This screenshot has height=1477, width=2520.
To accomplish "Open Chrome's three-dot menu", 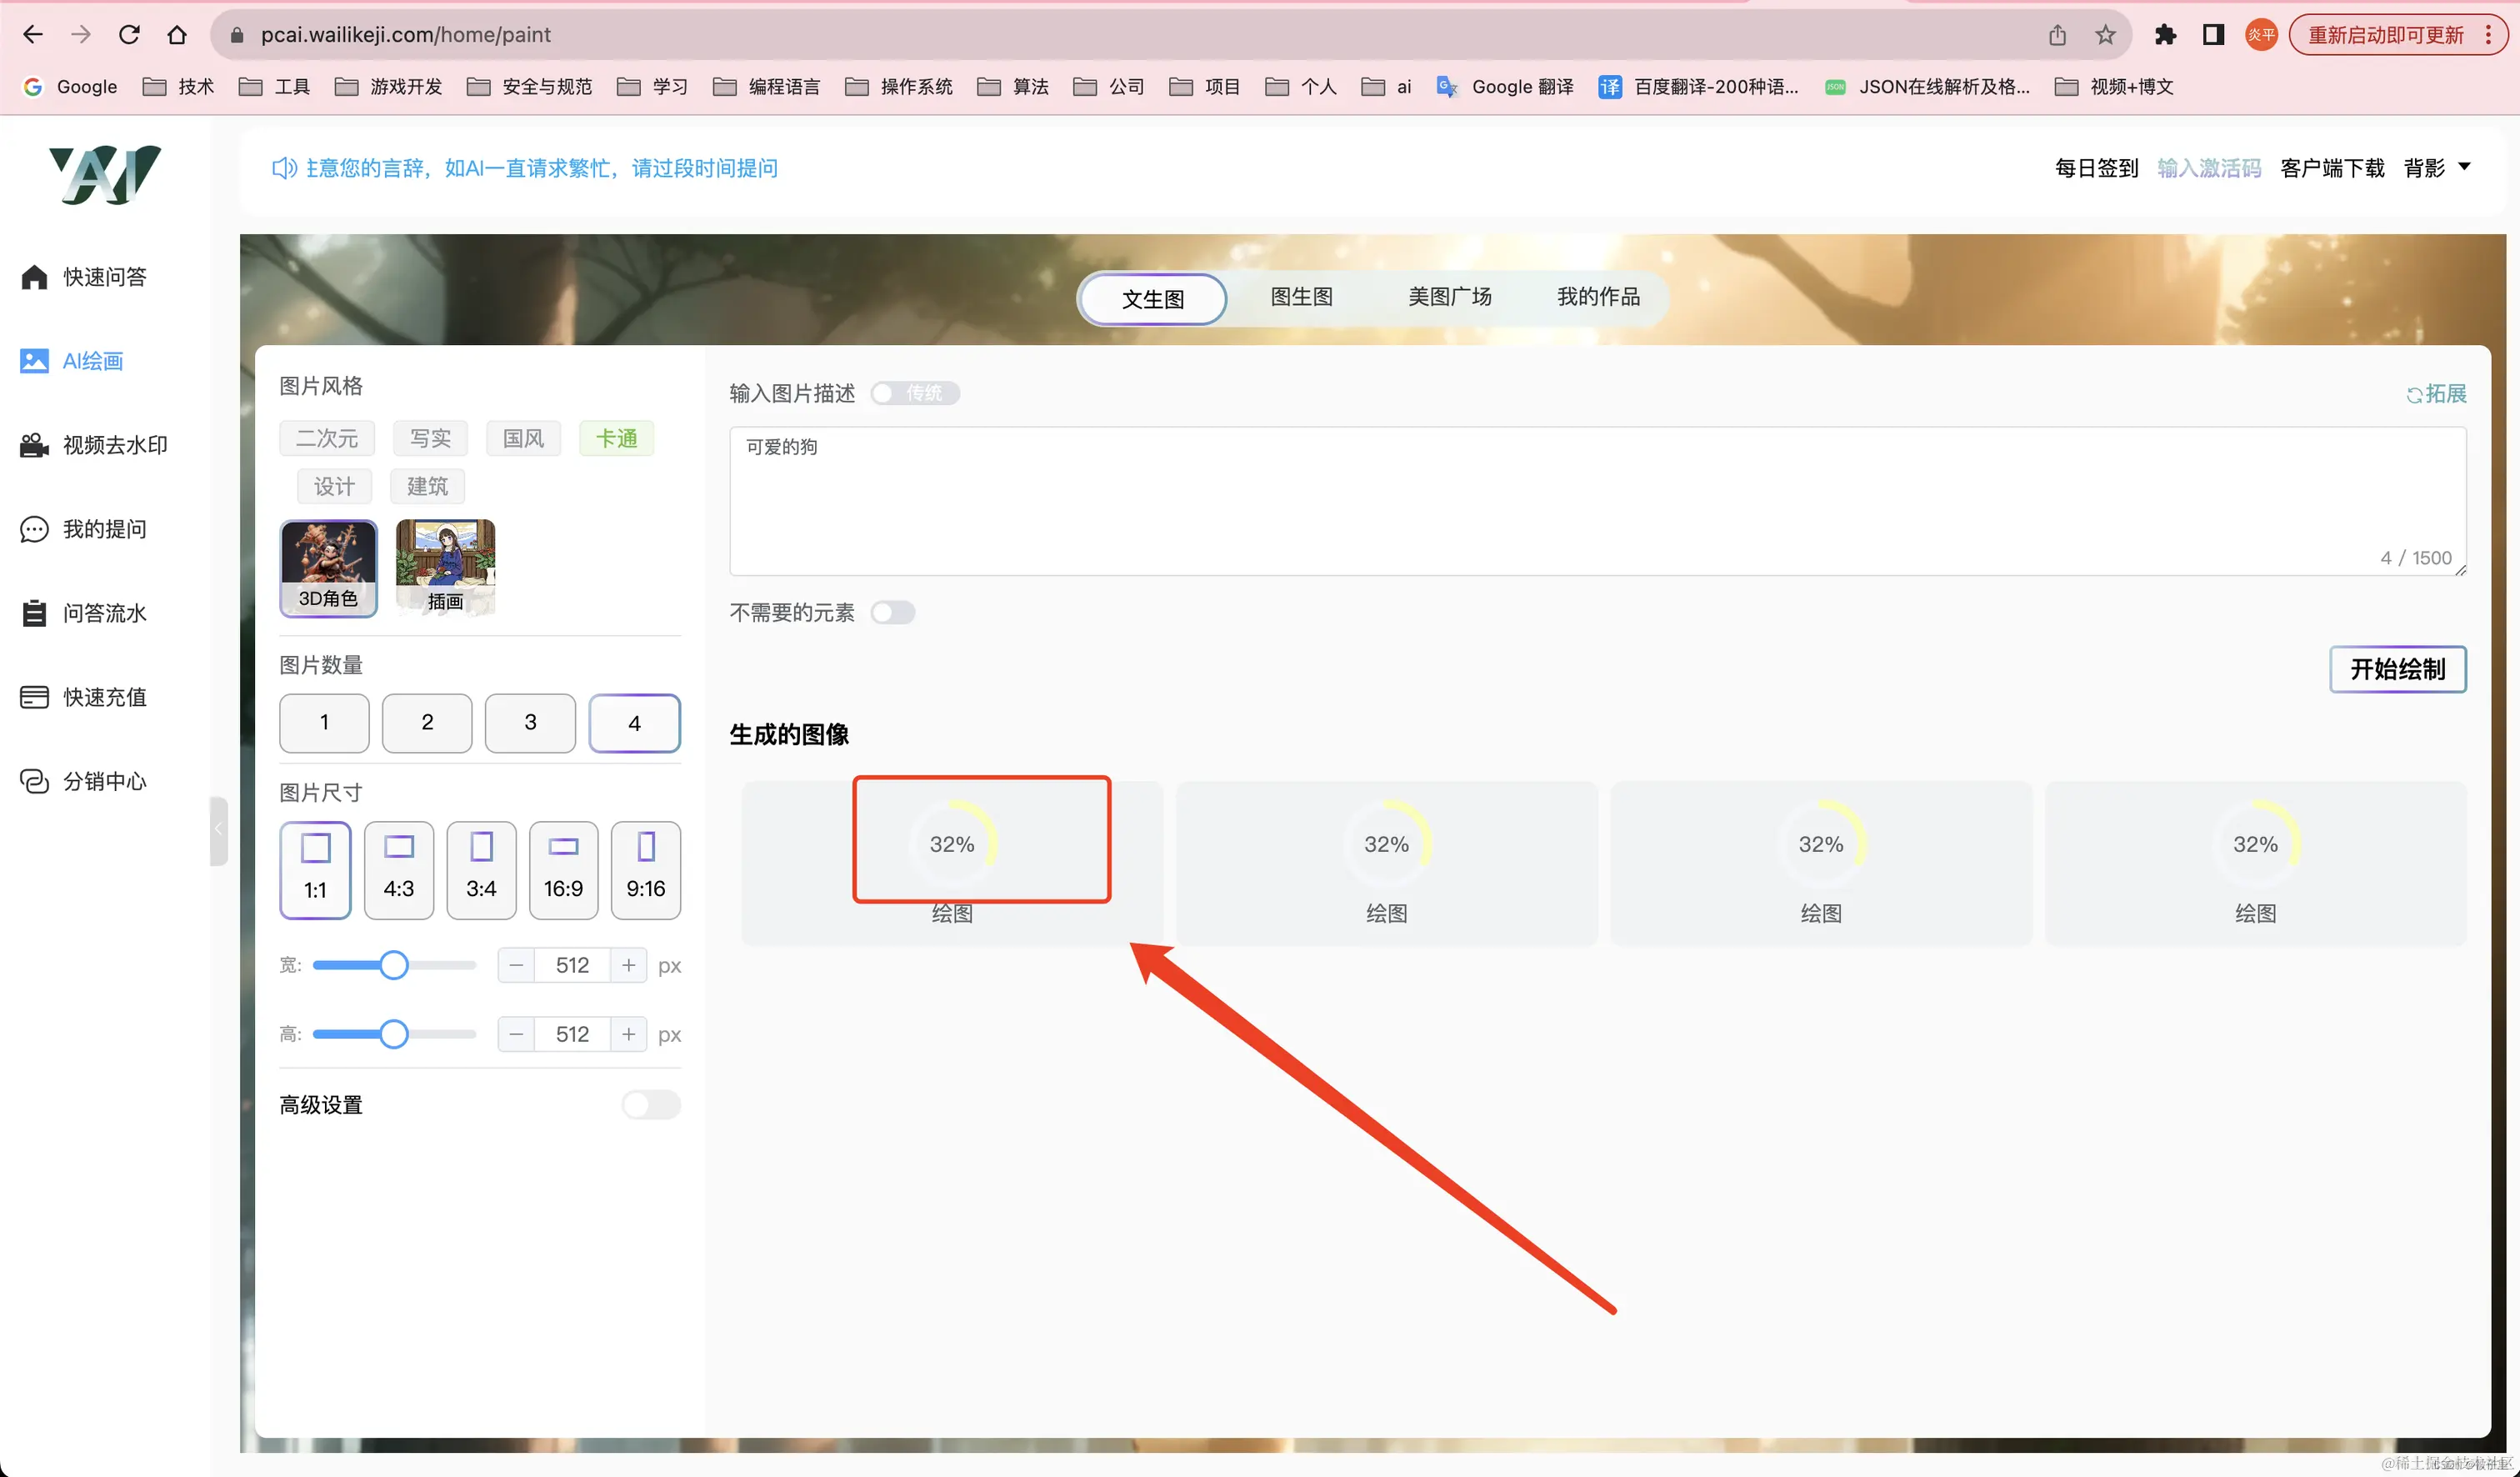I will coord(2488,35).
